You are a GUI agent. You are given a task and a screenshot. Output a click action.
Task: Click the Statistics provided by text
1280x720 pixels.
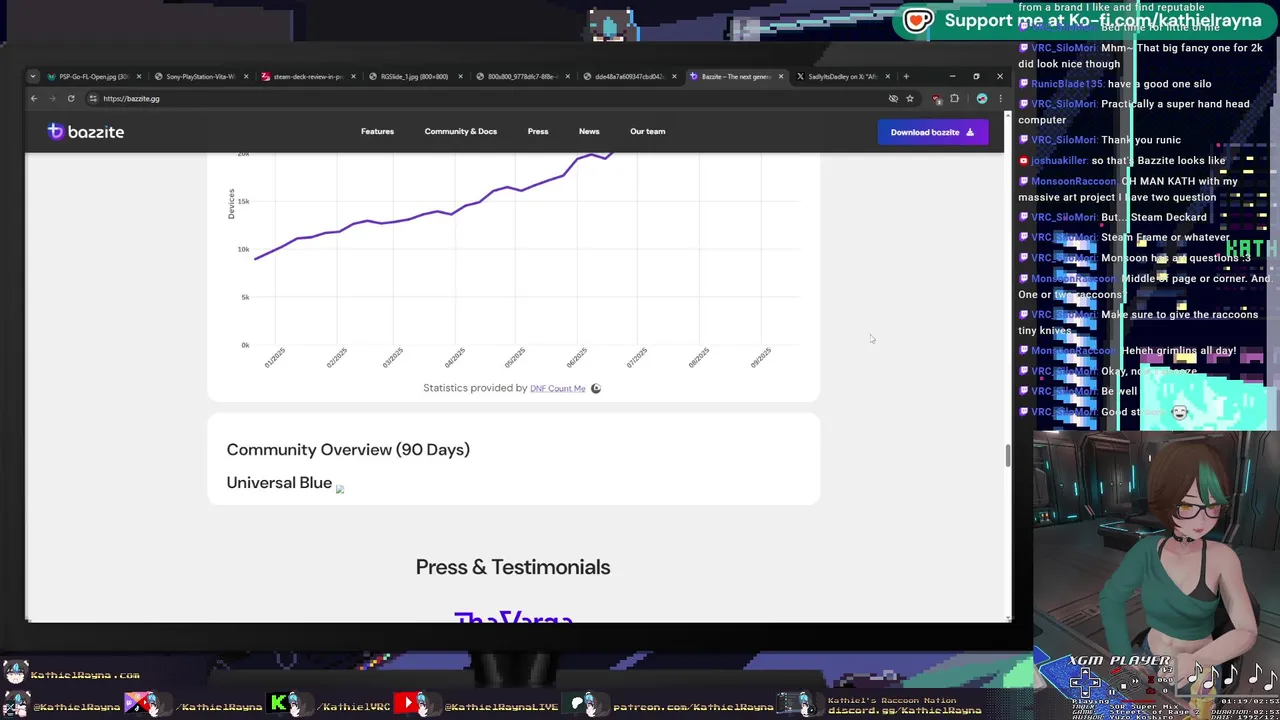tap(475, 388)
